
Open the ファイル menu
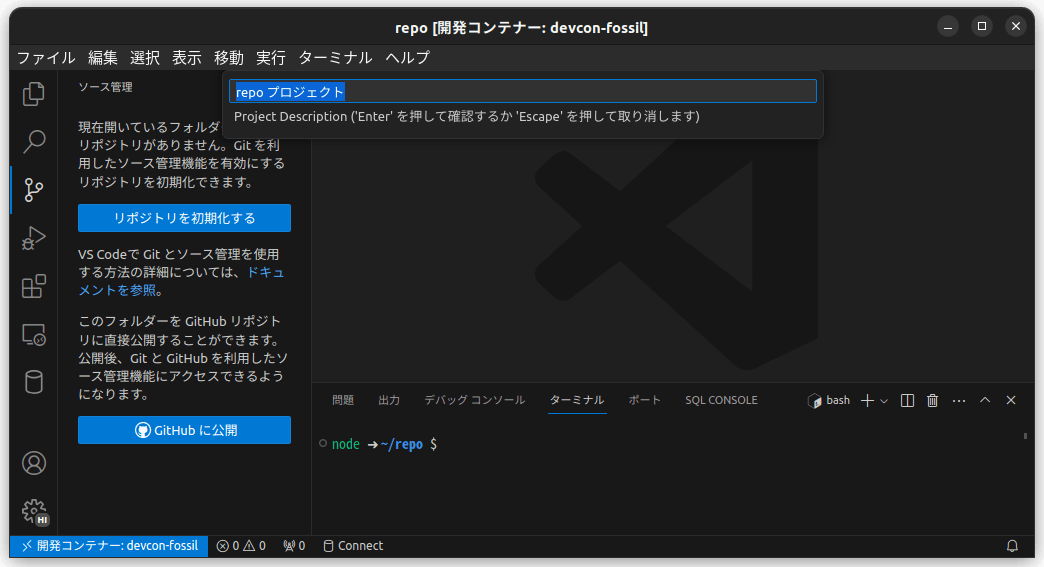click(x=46, y=58)
